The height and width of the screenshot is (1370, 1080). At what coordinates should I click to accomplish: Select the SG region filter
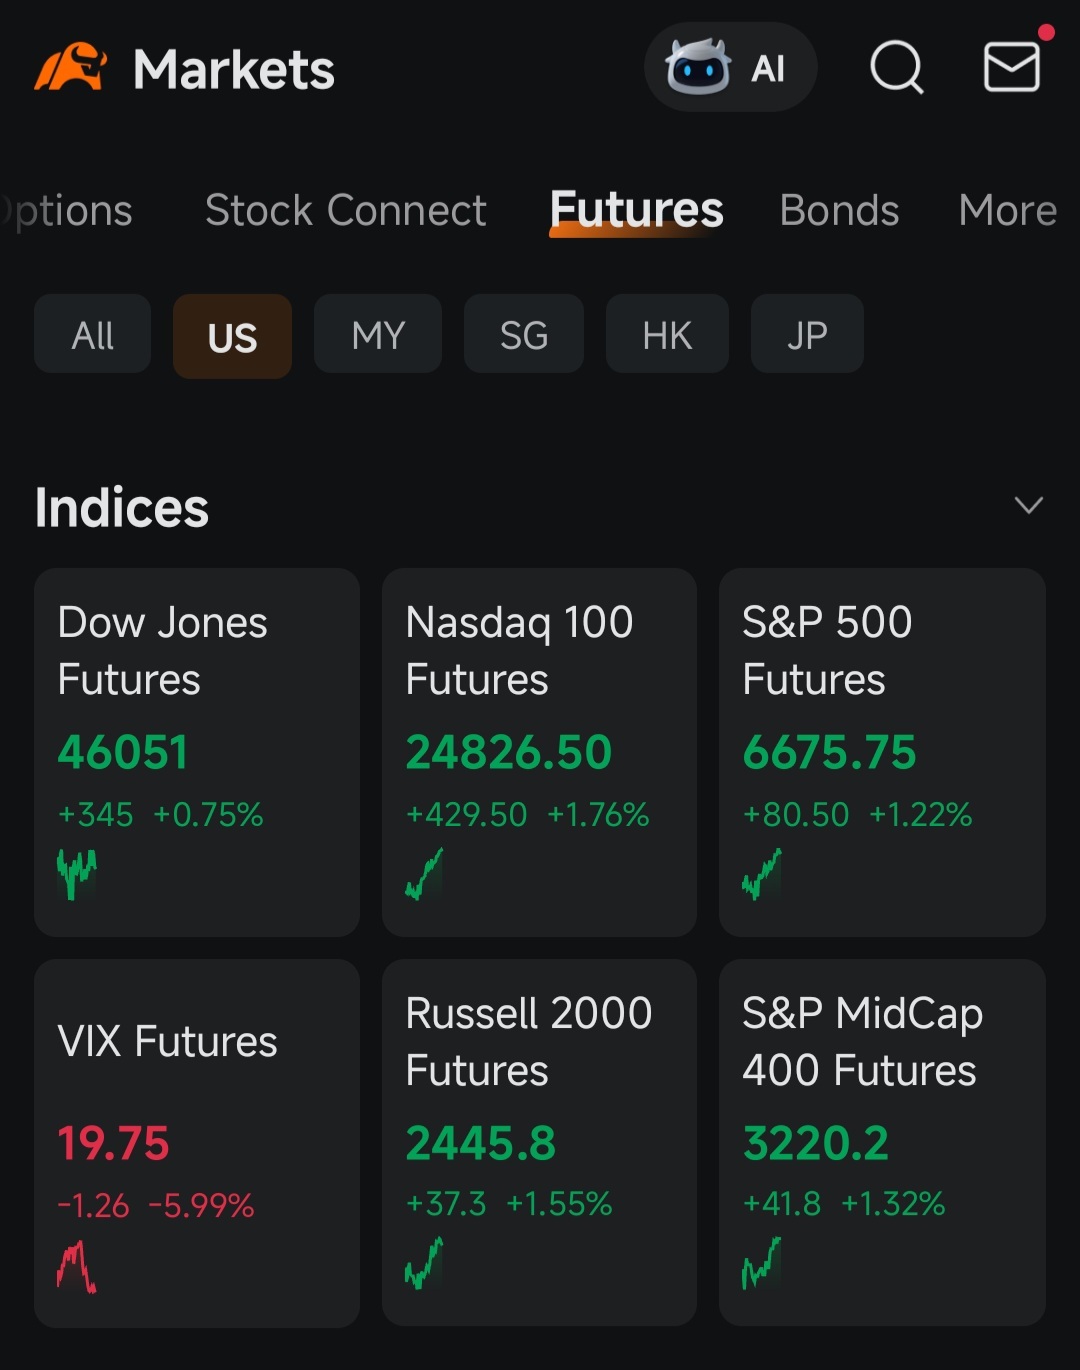[524, 335]
